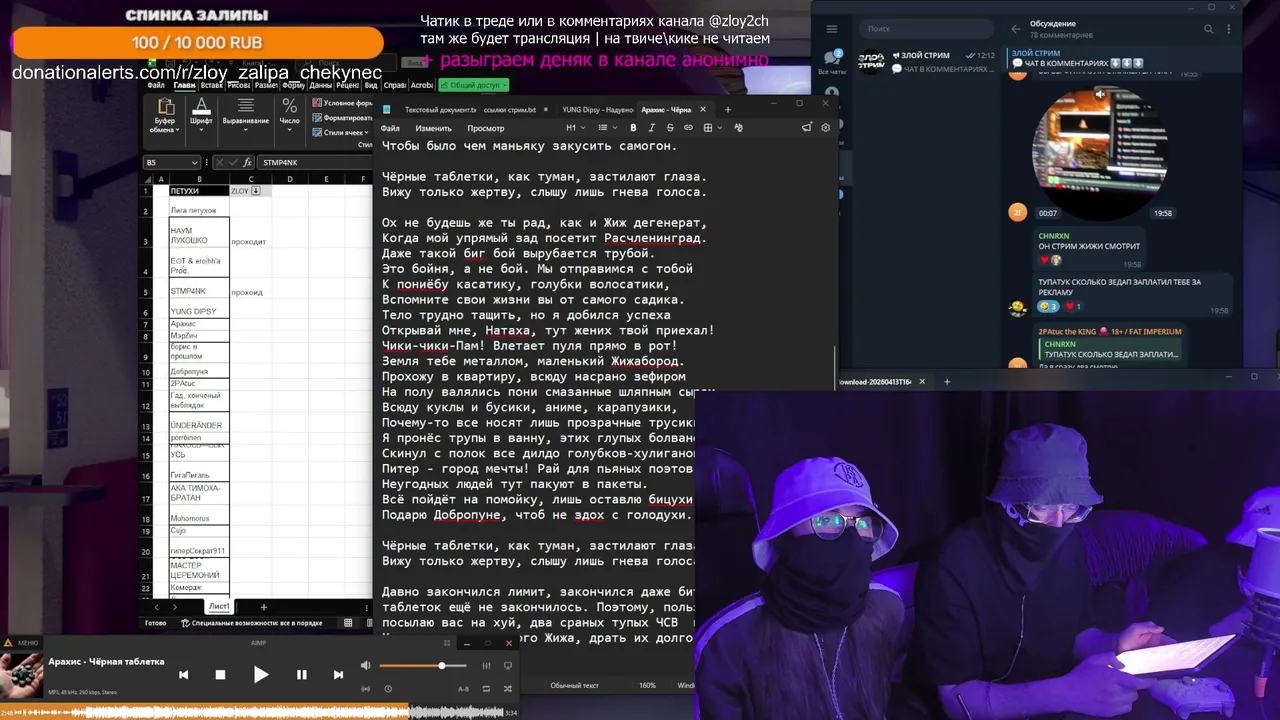This screenshot has width=1280, height=720.
Task: Switch to ссылки стрим.txt tab
Action: pyautogui.click(x=509, y=110)
